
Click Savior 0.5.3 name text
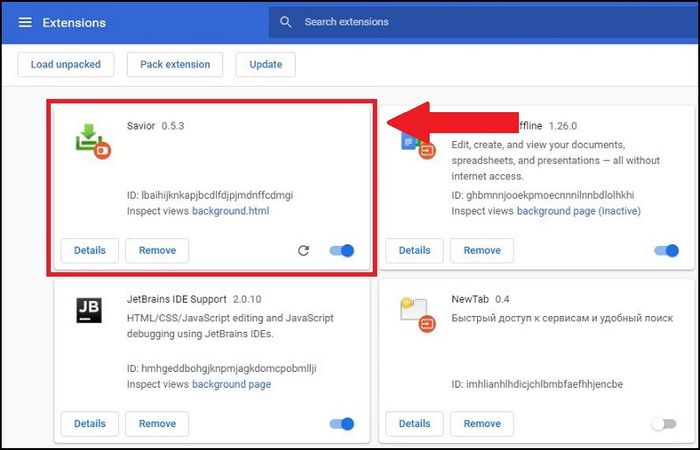tap(155, 126)
